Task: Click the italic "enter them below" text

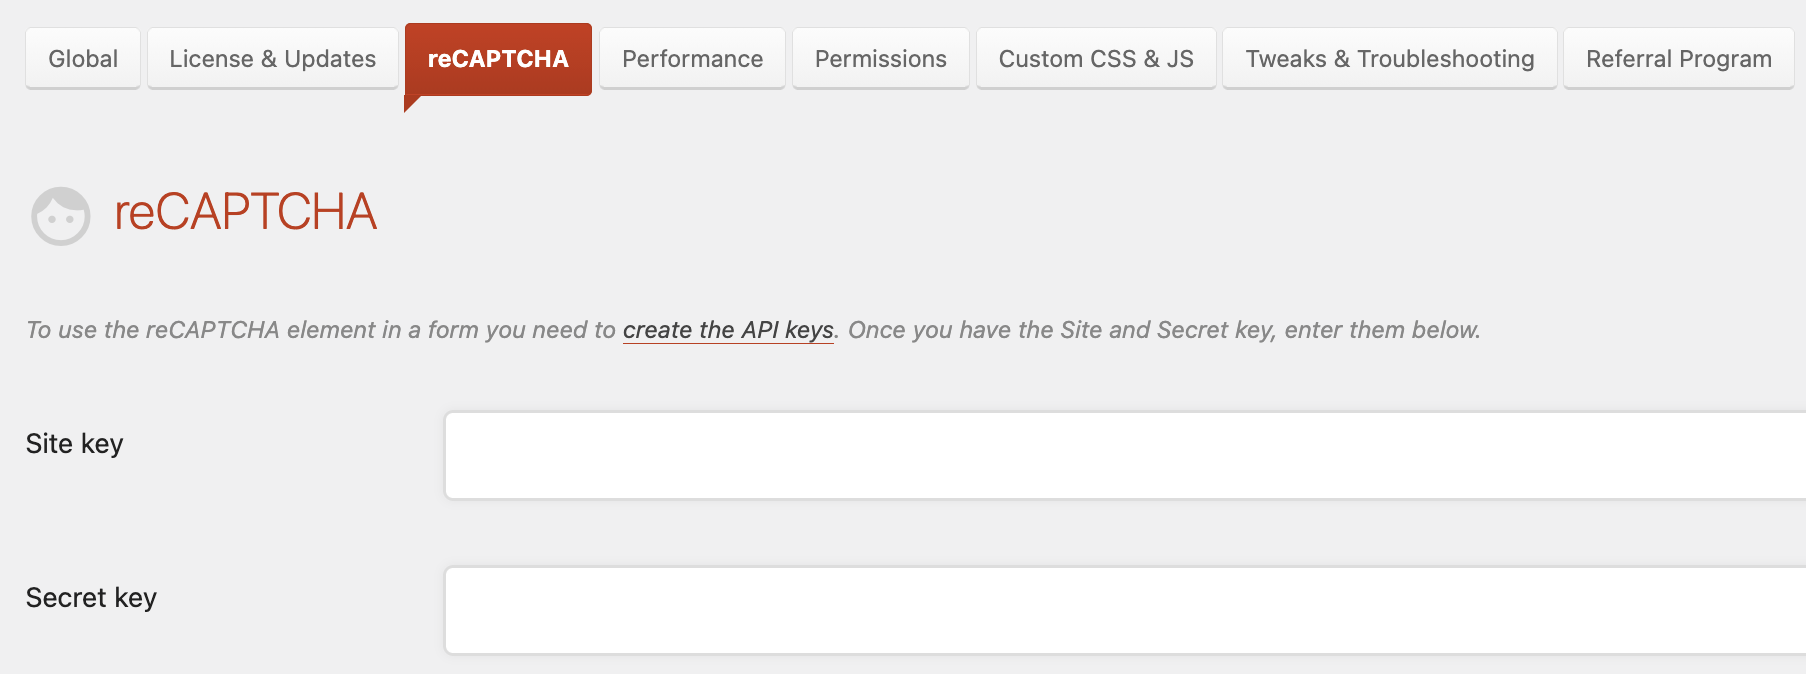Action: click(x=1381, y=330)
